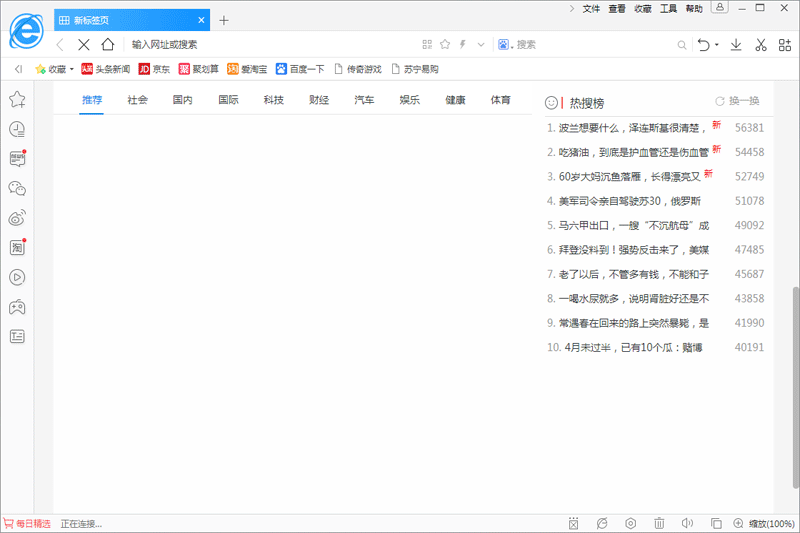The image size is (800, 533).
Task: Open a new tab with plus button
Action: coord(223,20)
